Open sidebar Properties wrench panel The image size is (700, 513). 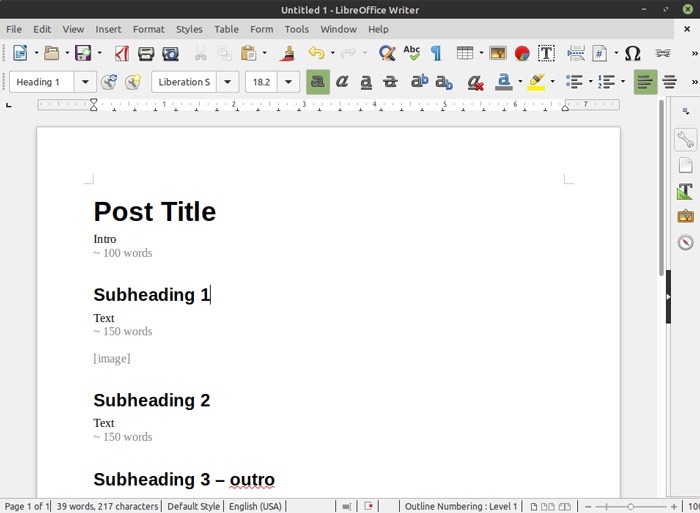pyautogui.click(x=685, y=139)
